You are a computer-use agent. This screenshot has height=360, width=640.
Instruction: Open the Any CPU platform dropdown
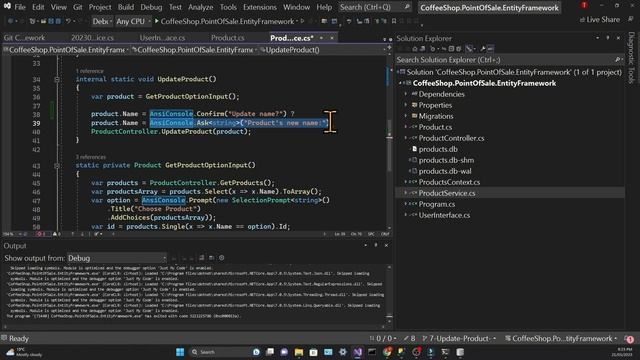(133, 21)
